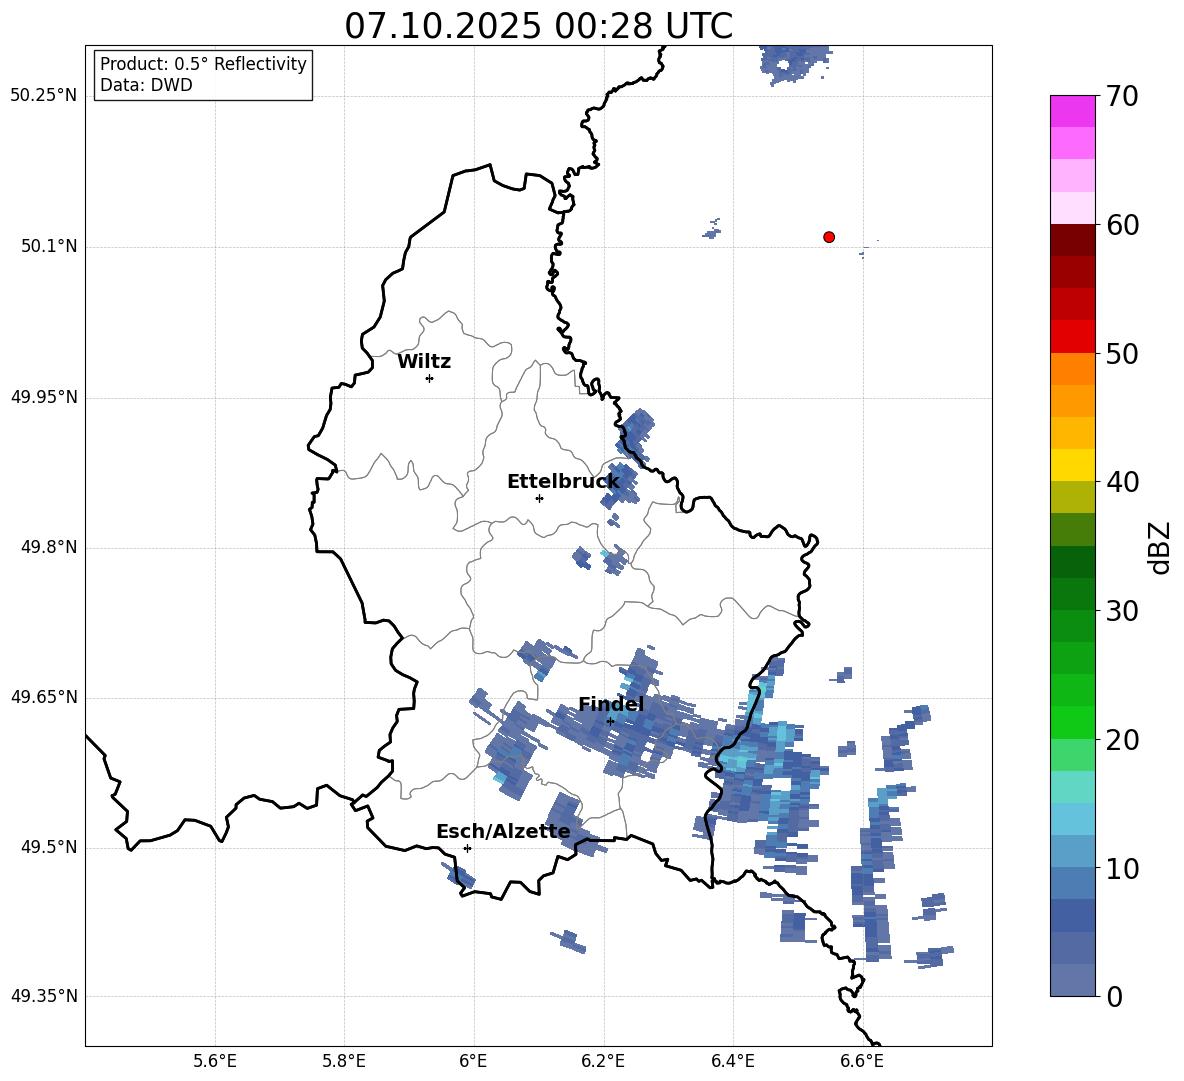Screen dimensions: 1184x1081
Task: Click the 5.6°E longitude label
Action: (x=215, y=1061)
